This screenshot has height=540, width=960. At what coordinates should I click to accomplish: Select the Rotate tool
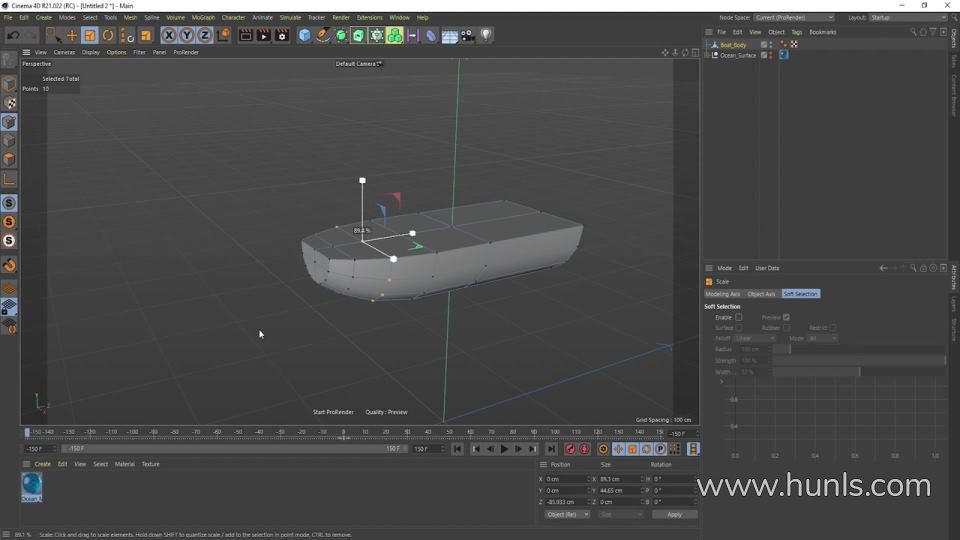[108, 35]
